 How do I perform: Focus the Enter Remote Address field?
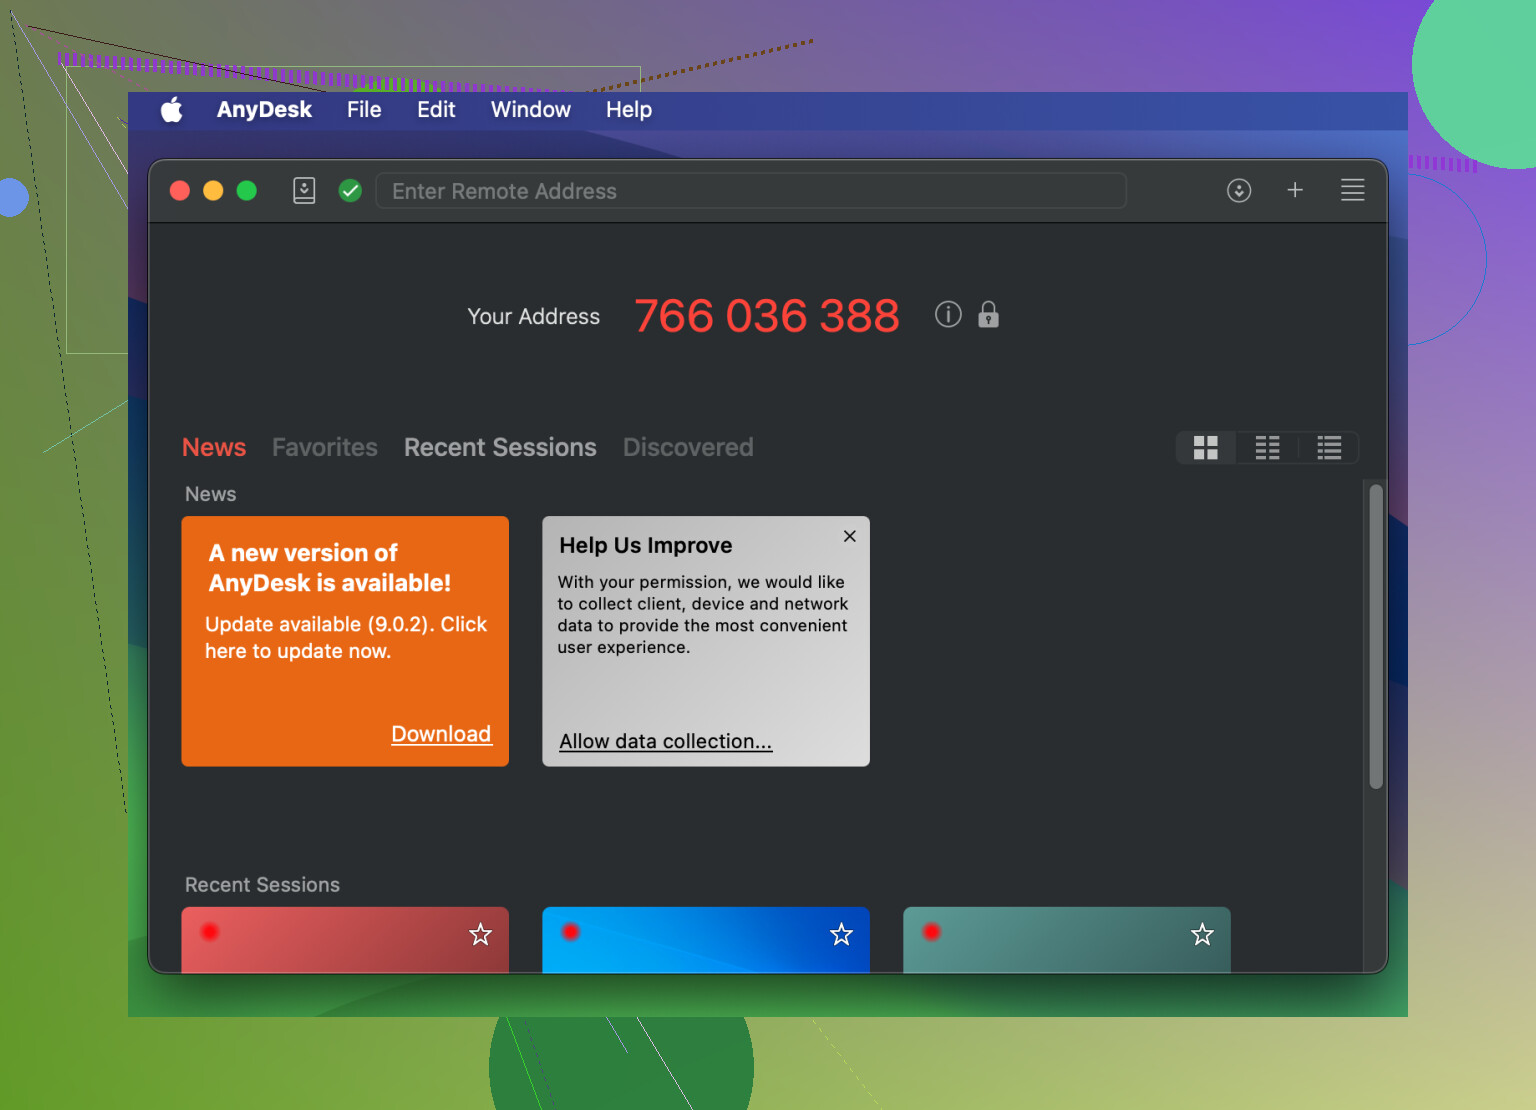click(751, 190)
